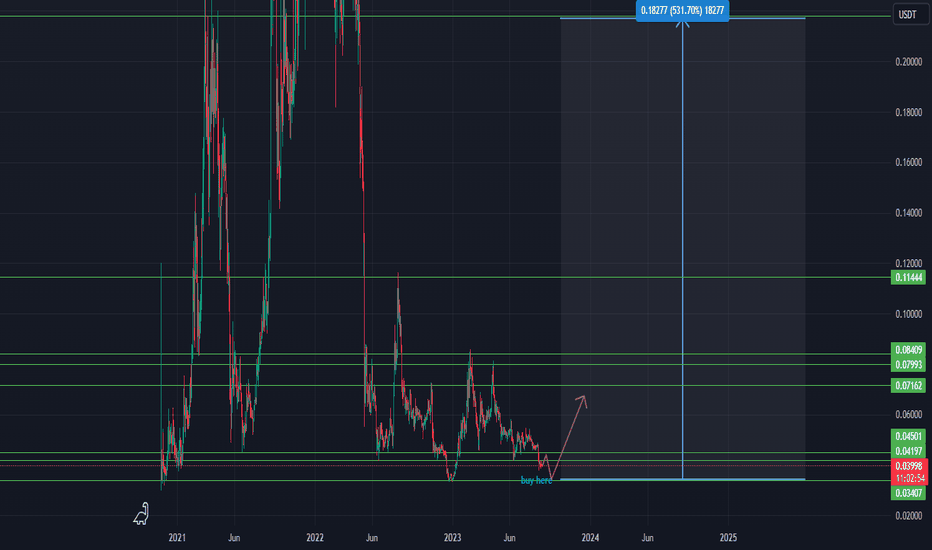Click the 2024 label on time axis

tap(590, 538)
